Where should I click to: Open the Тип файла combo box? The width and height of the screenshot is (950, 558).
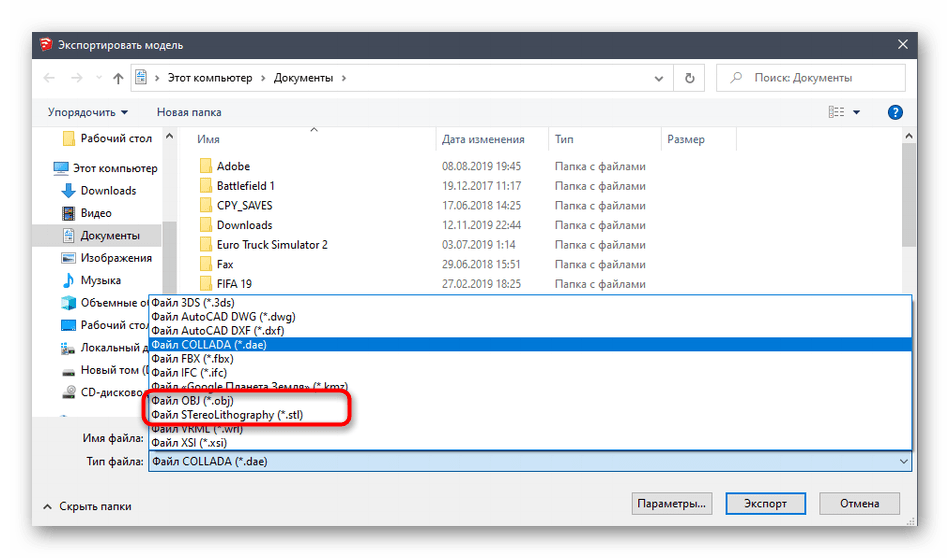click(x=530, y=461)
